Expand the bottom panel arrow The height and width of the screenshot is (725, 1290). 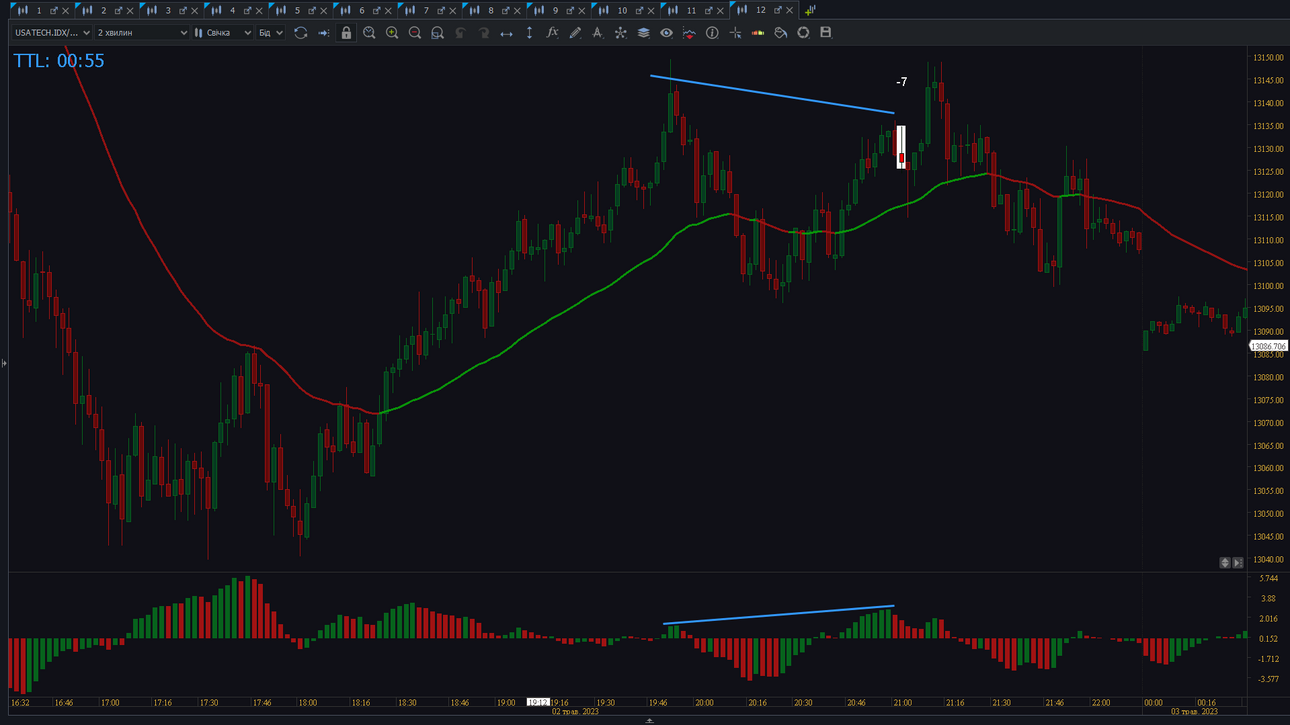[x=649, y=720]
